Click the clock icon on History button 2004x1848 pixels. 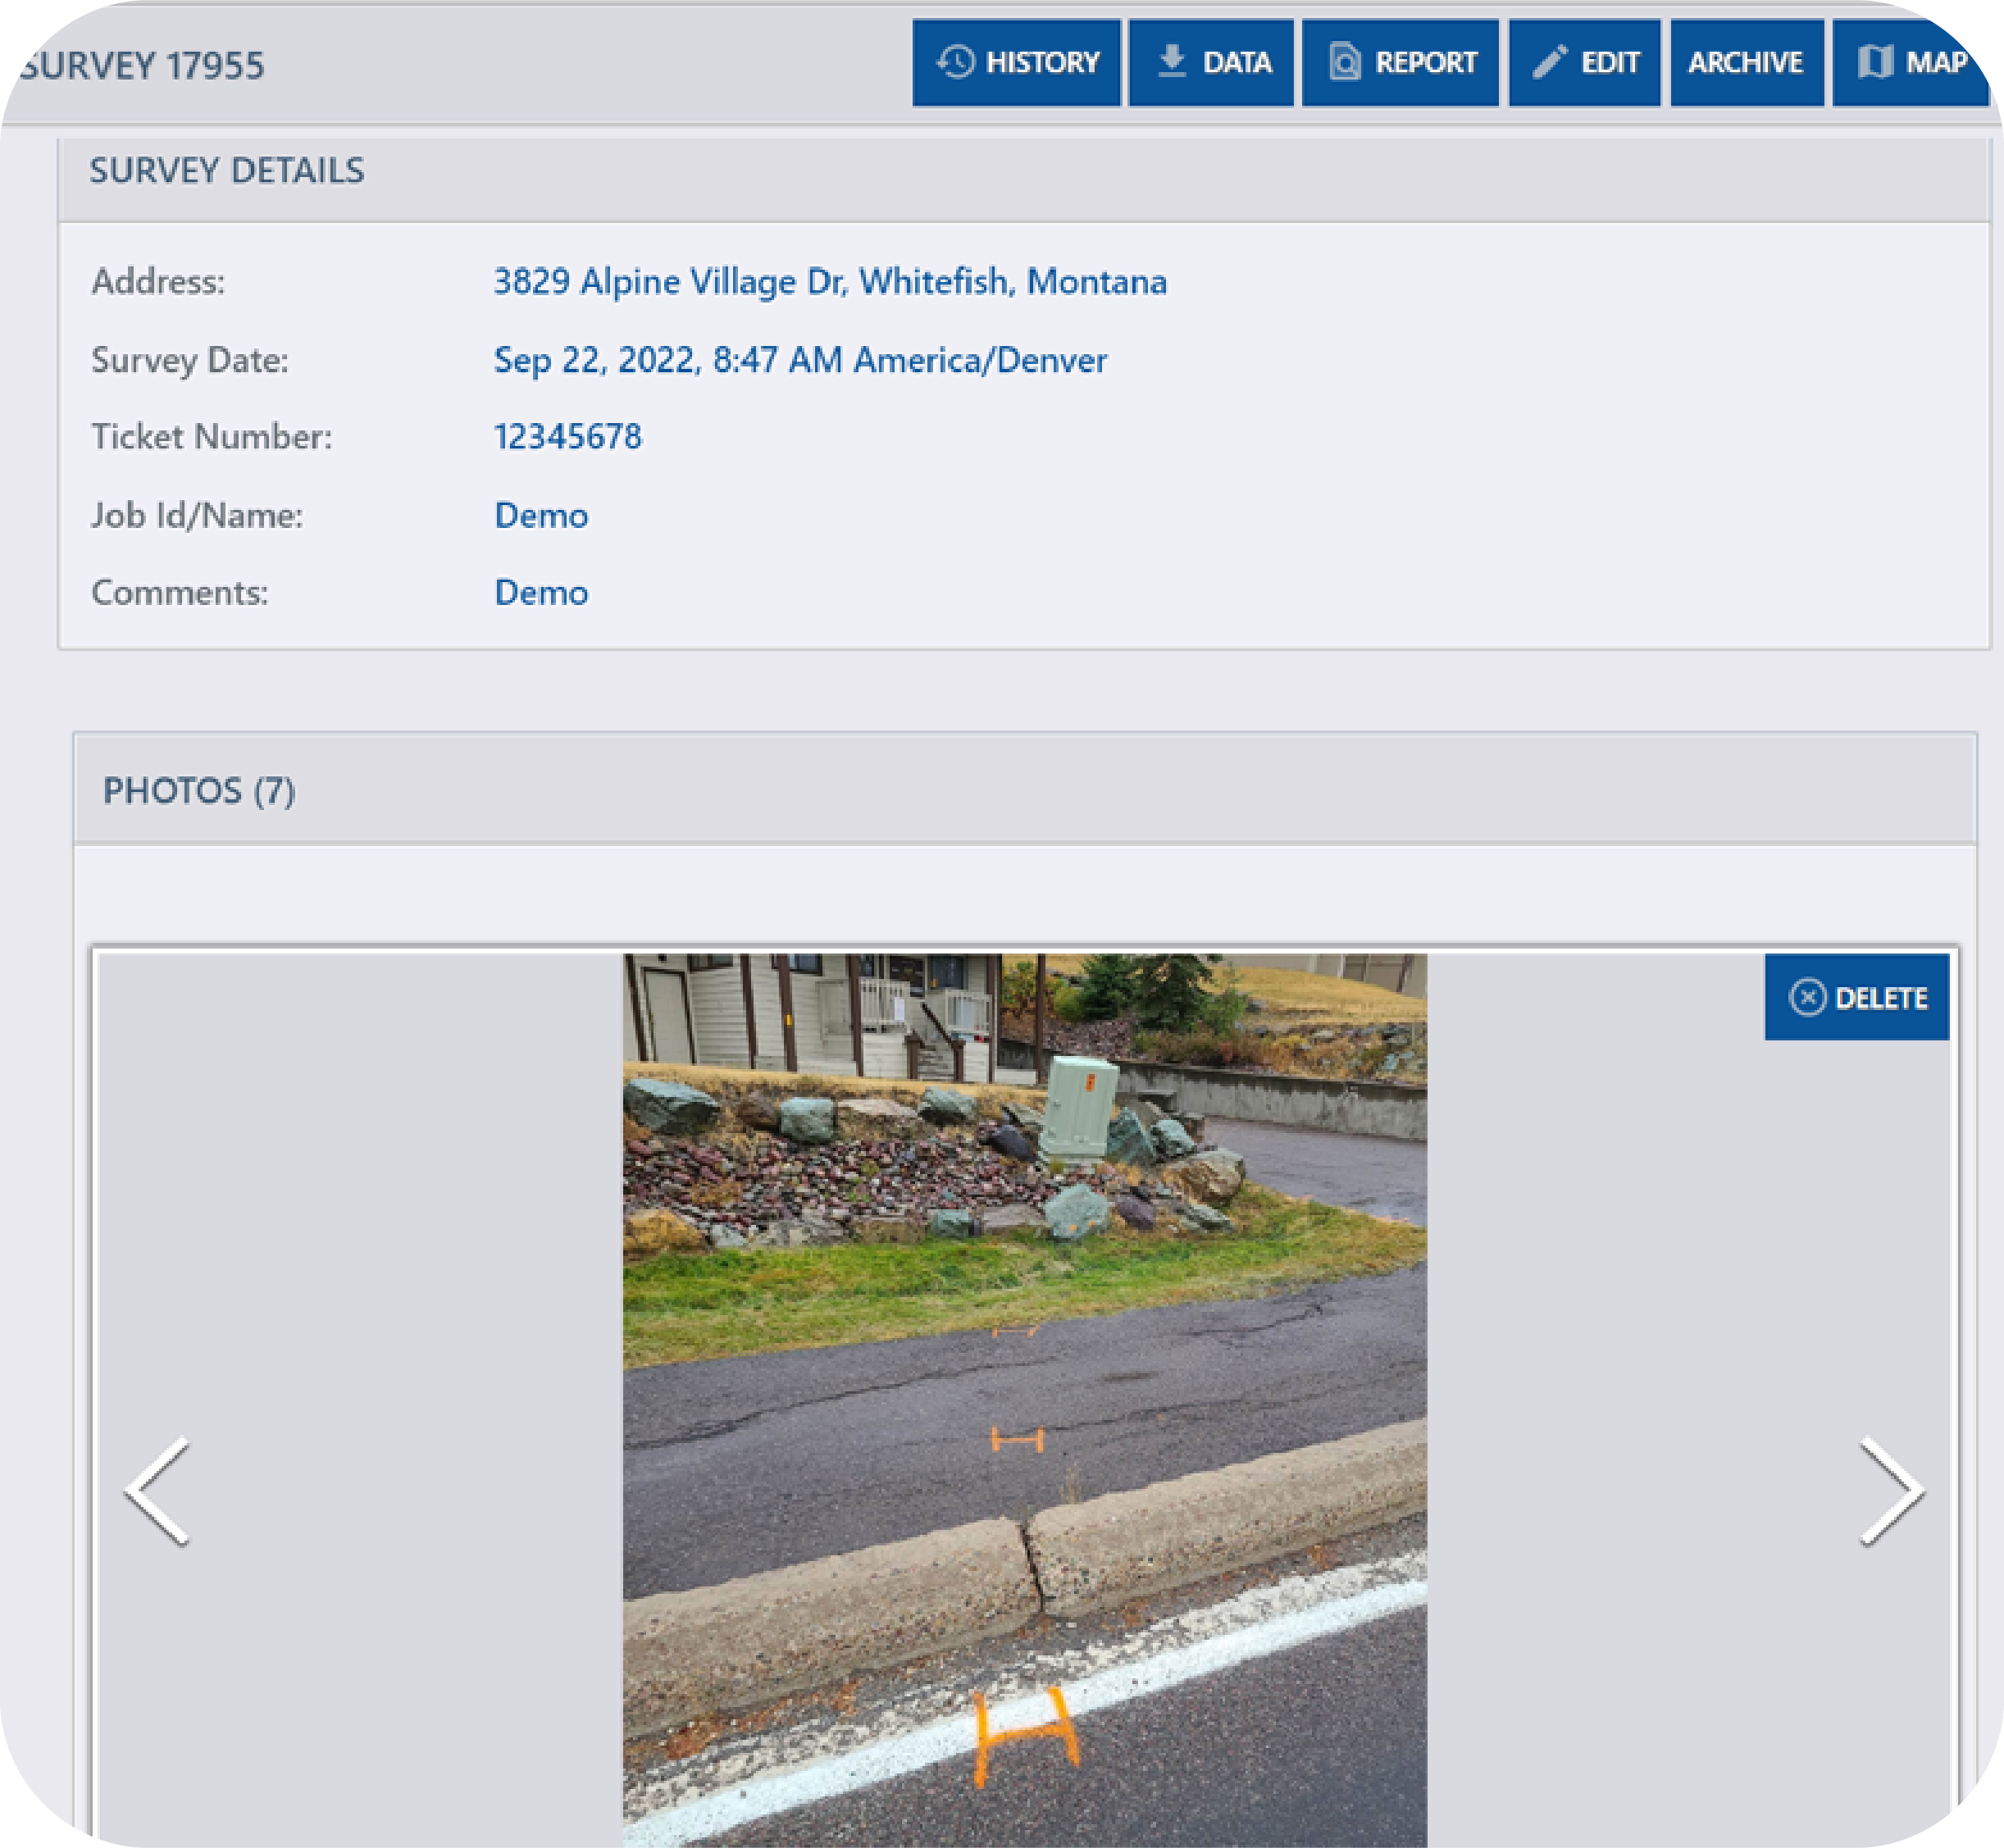click(955, 62)
